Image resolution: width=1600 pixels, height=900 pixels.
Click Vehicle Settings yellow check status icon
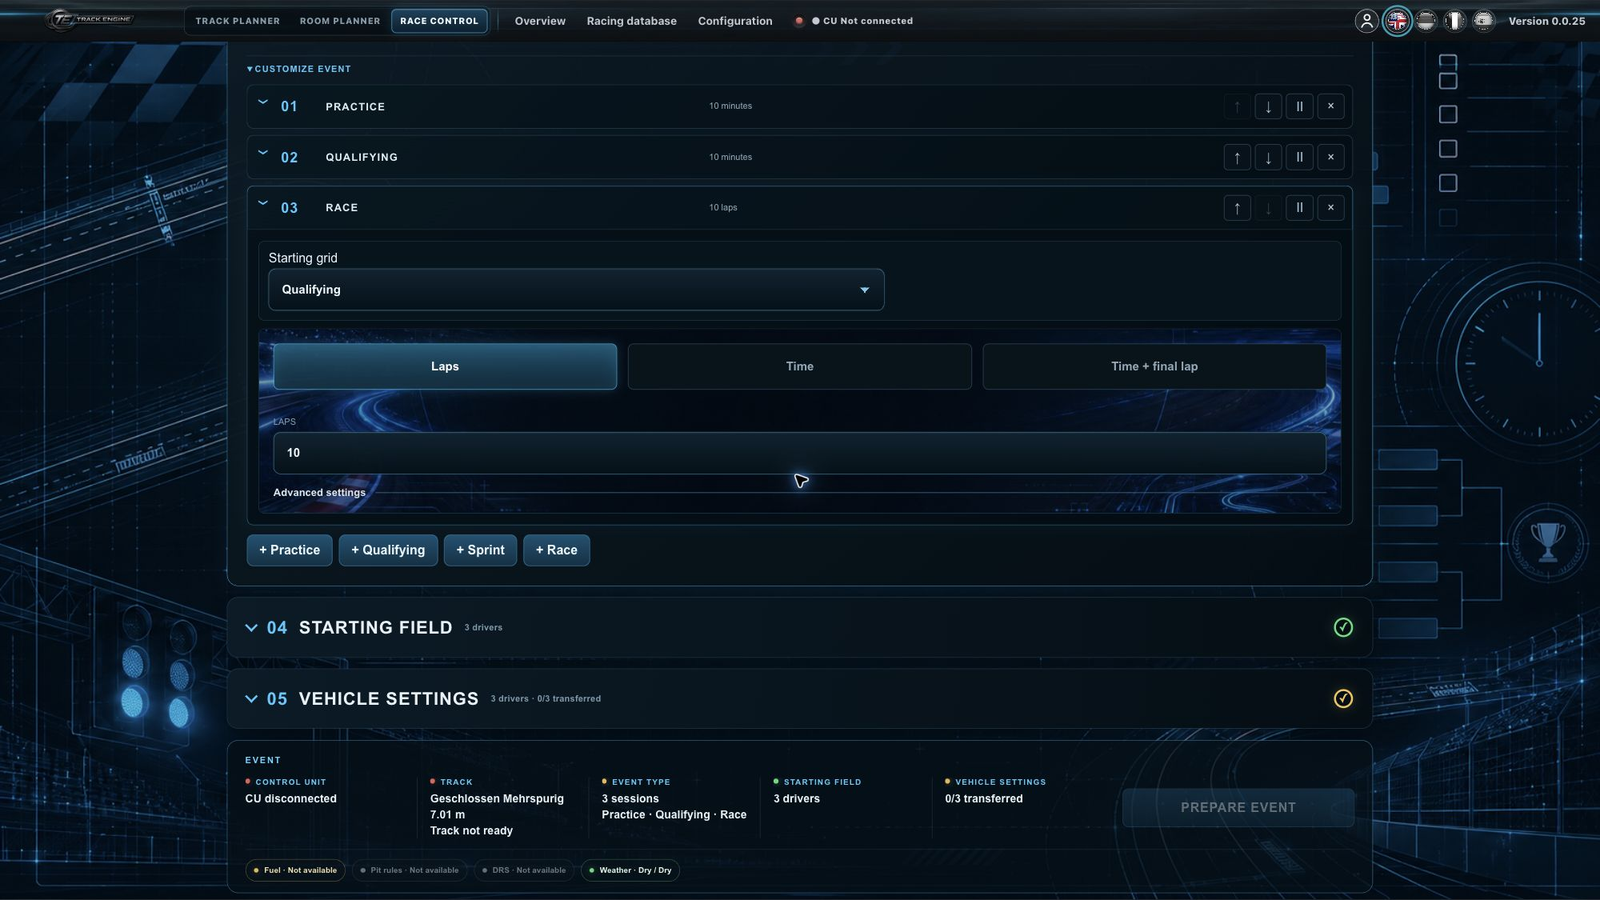tap(1343, 698)
